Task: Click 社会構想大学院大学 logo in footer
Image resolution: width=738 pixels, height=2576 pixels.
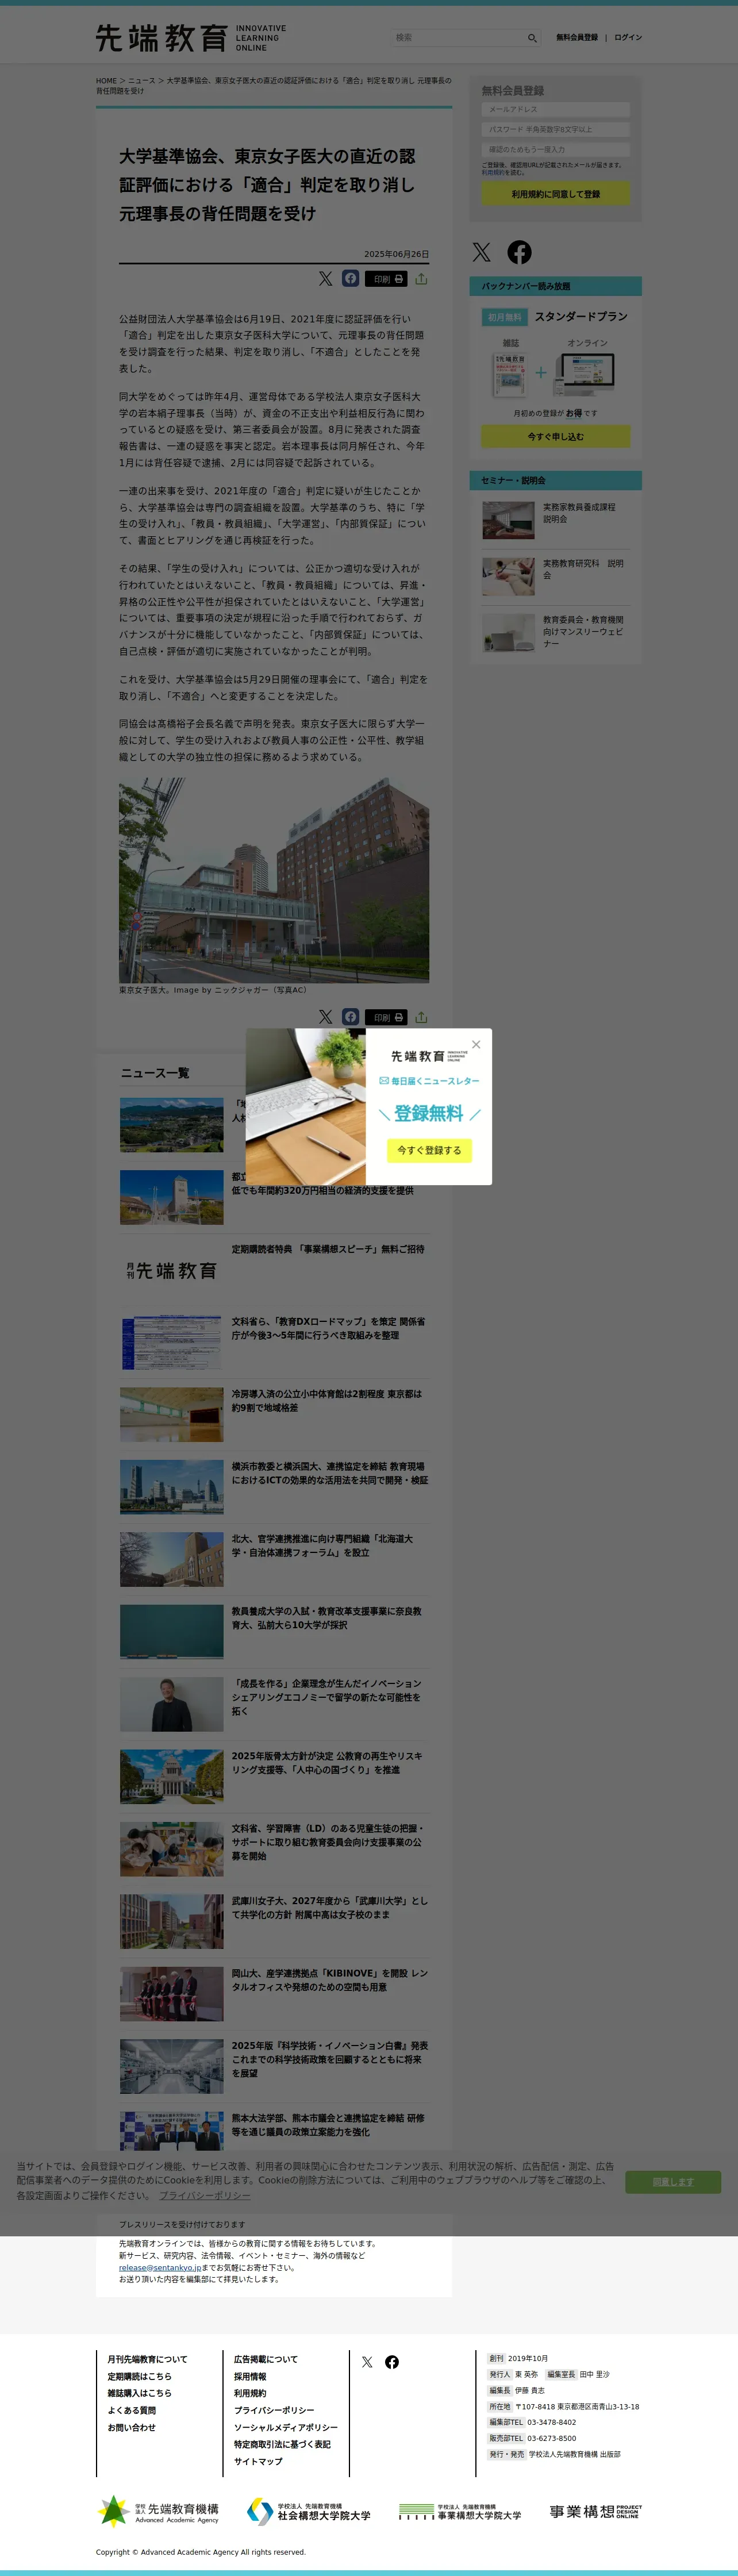Action: coord(309,2511)
